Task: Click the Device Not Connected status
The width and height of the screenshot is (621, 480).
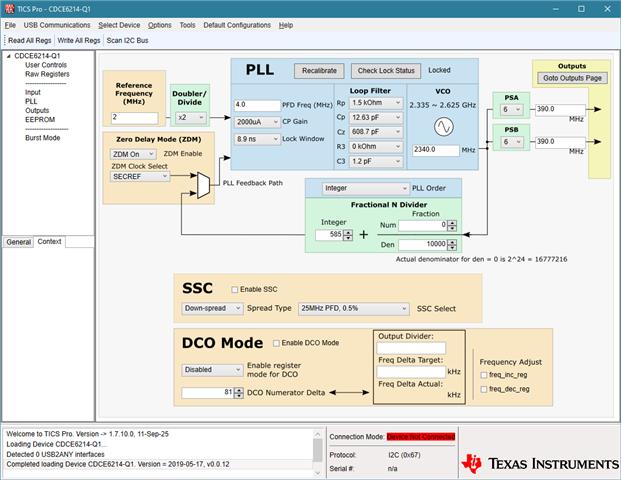Action: tap(421, 437)
